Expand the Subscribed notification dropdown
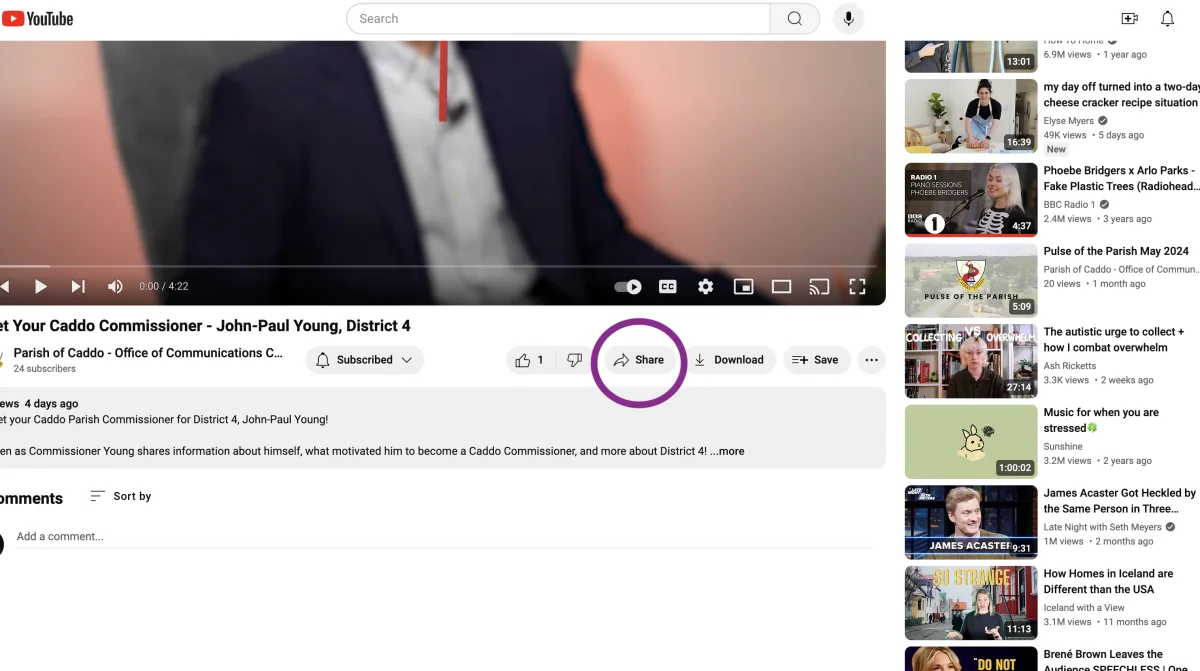 pos(364,360)
